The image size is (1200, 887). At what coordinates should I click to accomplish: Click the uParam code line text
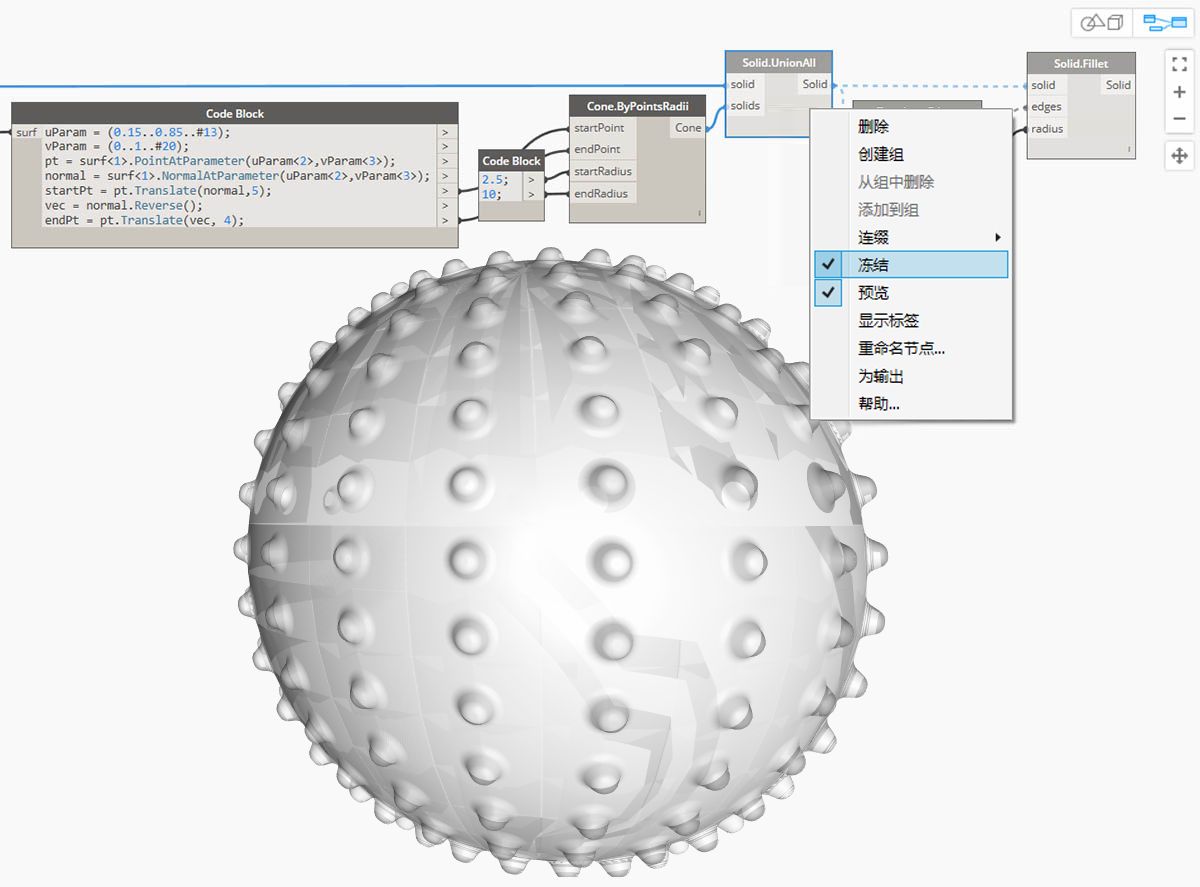point(137,132)
